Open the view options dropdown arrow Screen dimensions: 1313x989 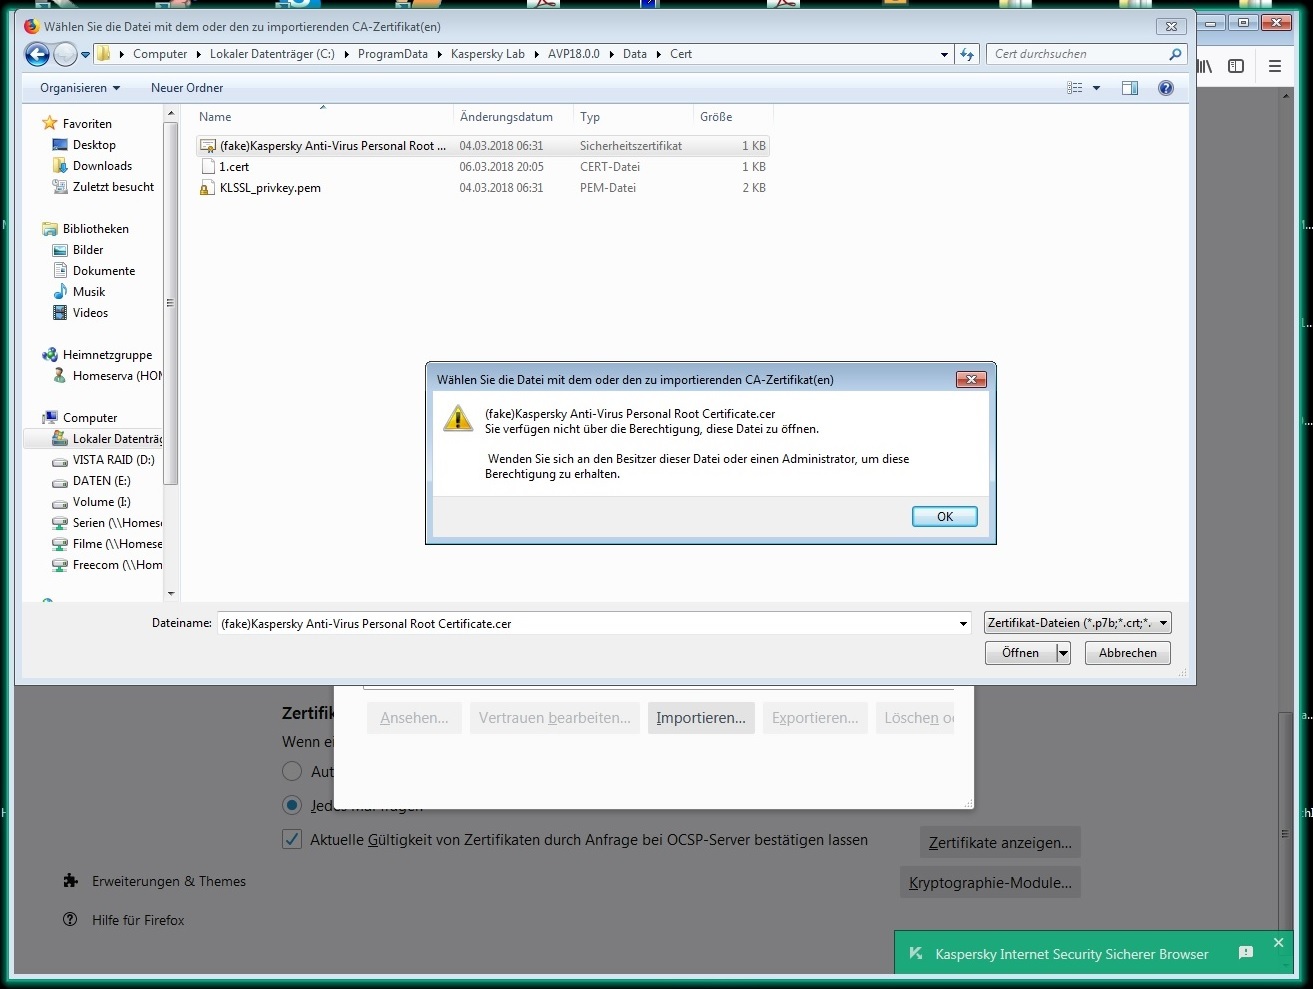point(1097,88)
